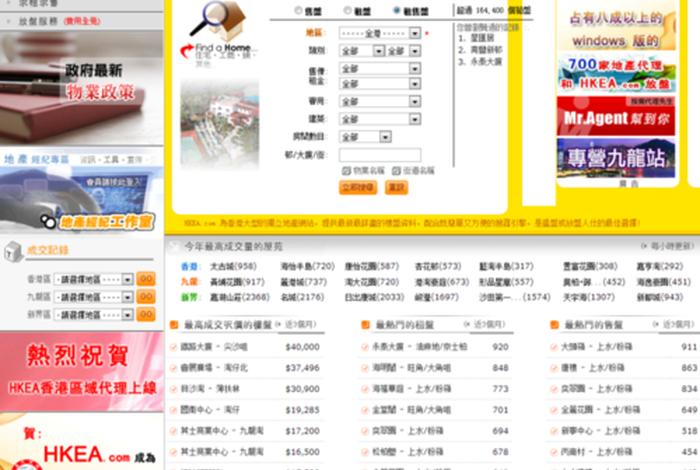Click the check-circle icon on the $19,285 row

coord(174,410)
